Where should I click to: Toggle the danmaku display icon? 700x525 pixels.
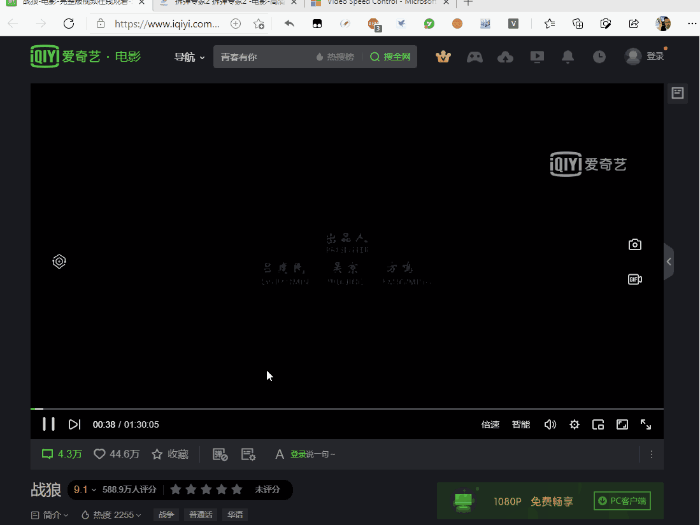pyautogui.click(x=220, y=454)
